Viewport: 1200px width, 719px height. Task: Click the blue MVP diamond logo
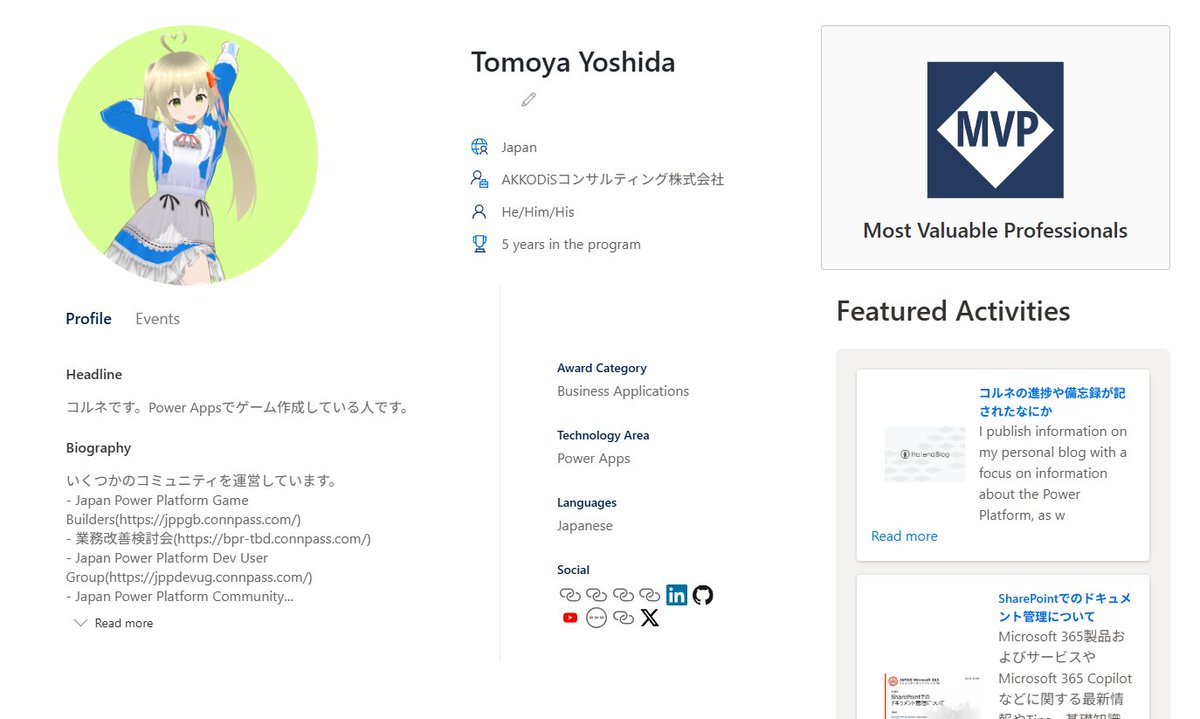[x=995, y=130]
